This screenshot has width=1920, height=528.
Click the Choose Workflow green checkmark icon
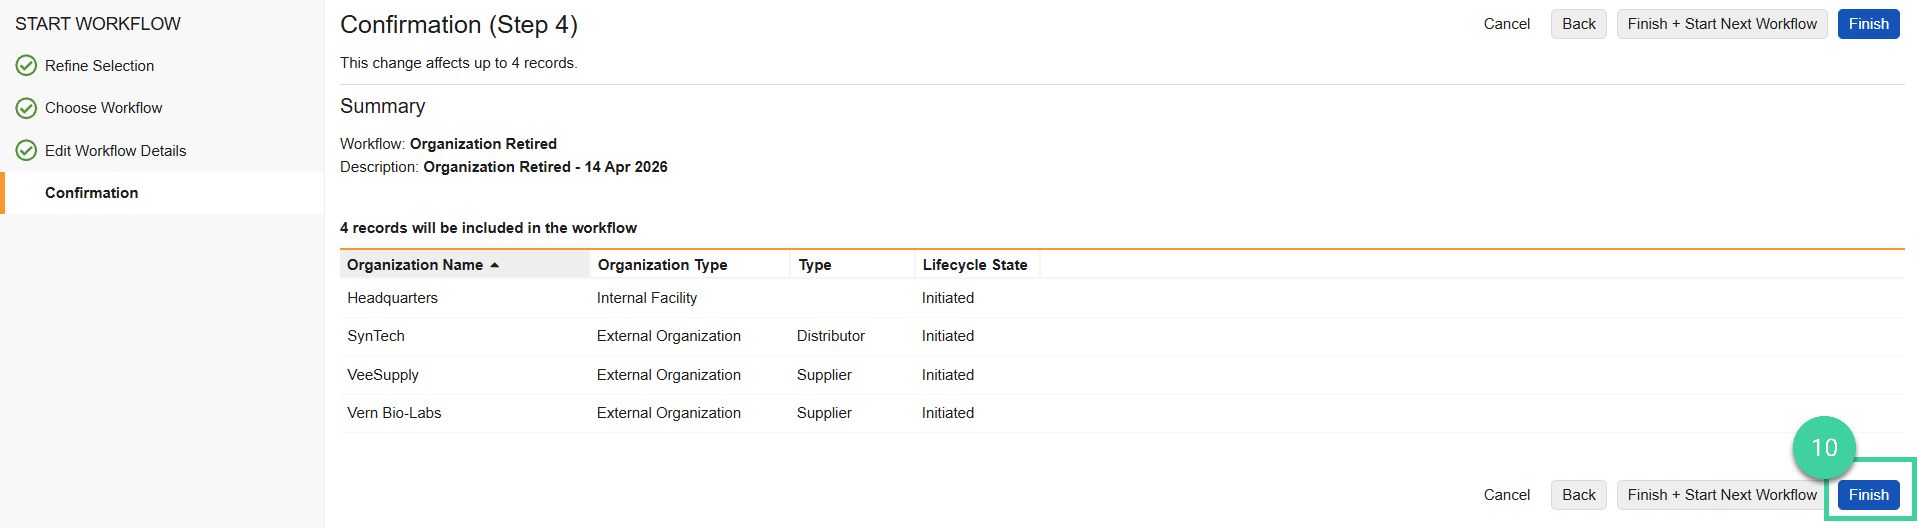26,108
